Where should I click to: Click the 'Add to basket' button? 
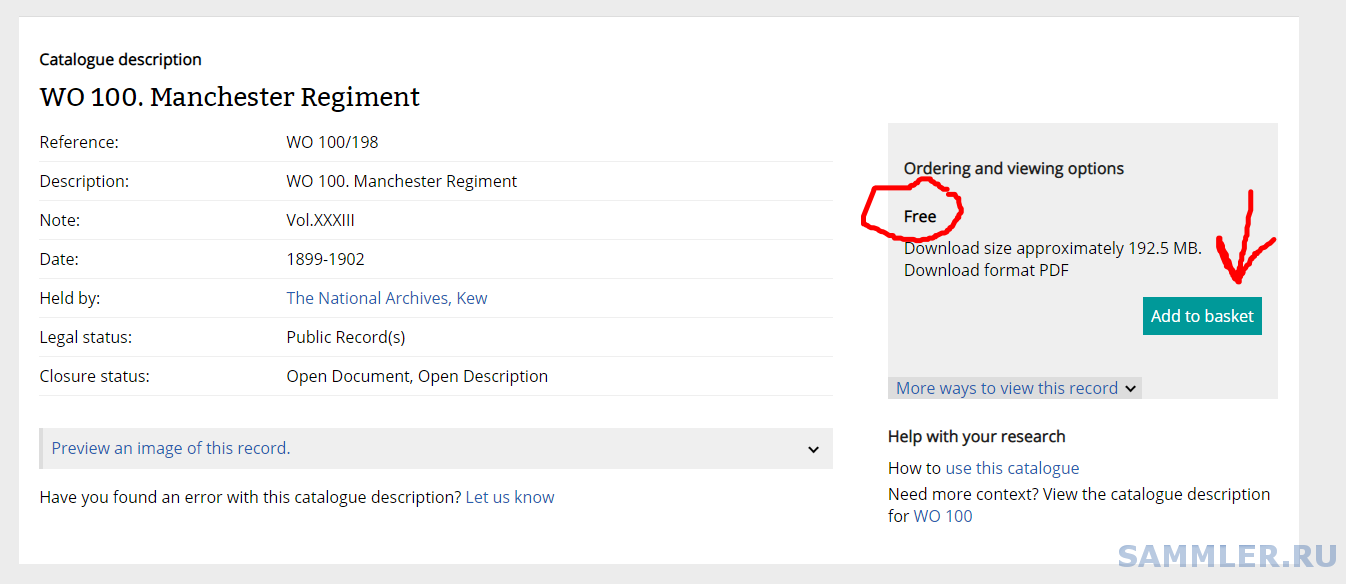tap(1201, 316)
